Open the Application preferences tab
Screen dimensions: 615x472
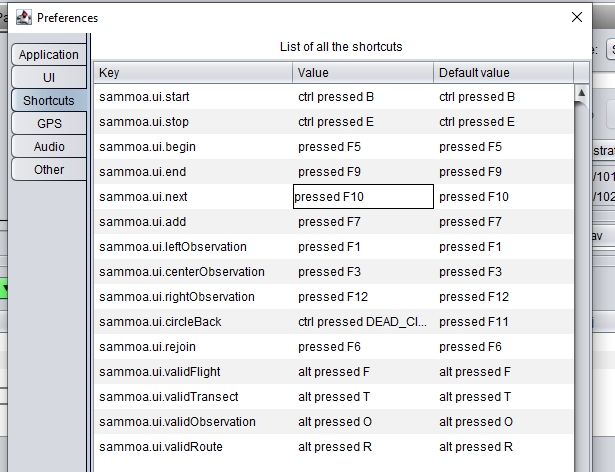click(49, 55)
